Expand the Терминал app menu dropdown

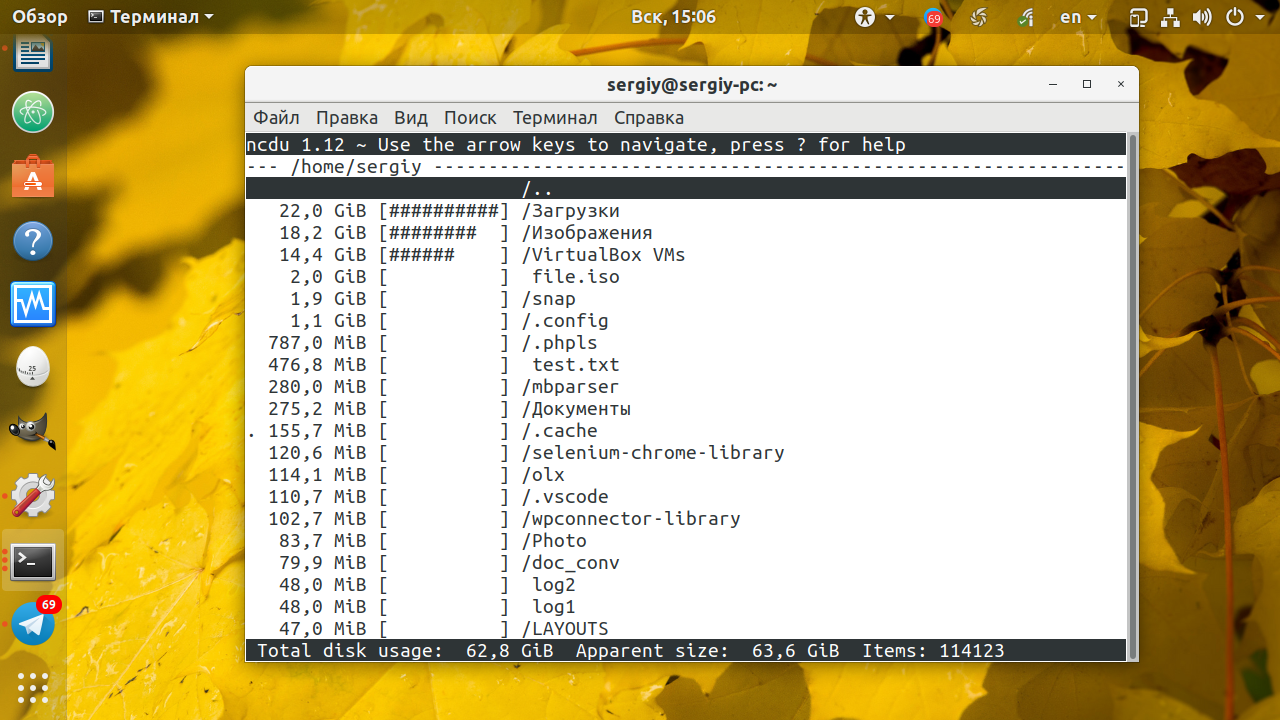click(x=151, y=17)
